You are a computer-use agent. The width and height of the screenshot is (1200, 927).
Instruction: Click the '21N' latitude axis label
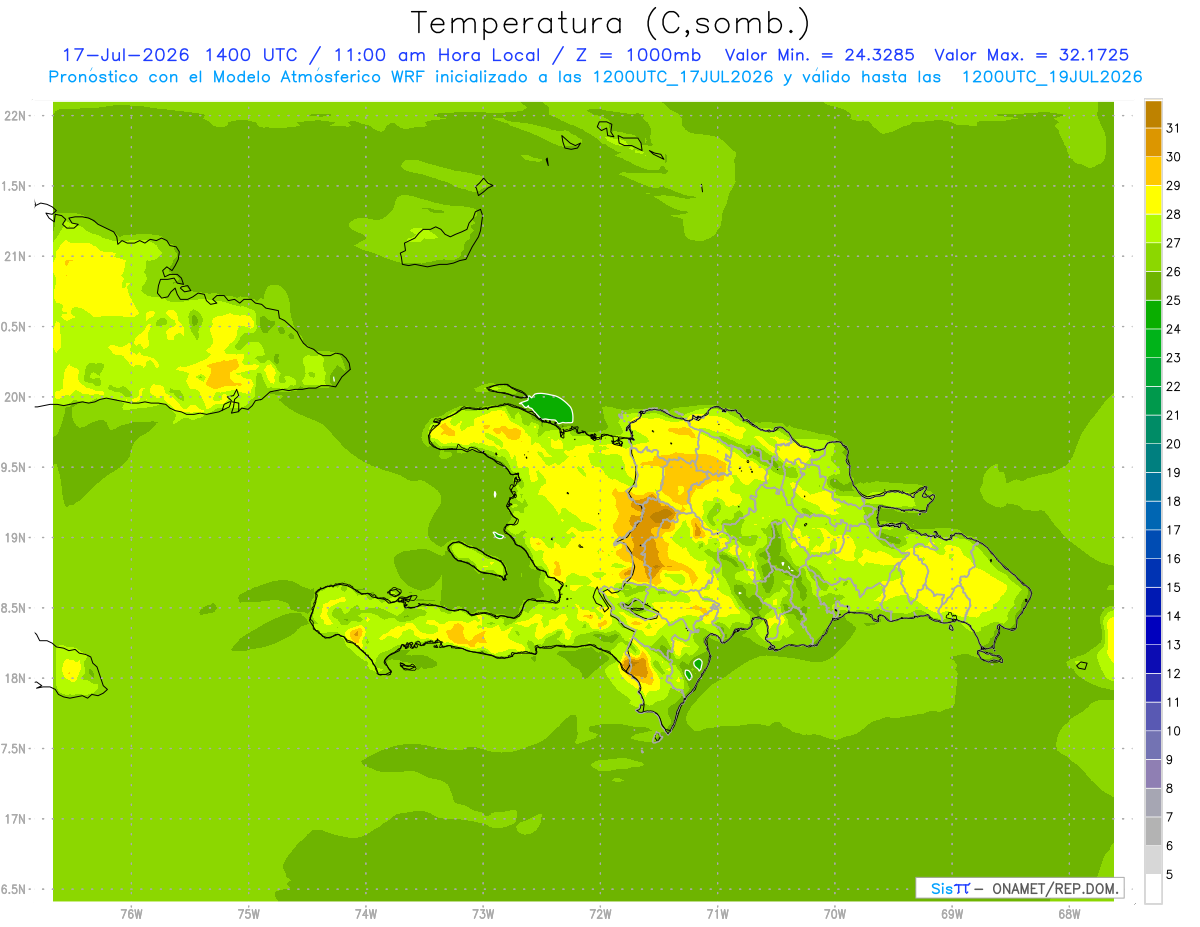(x=16, y=257)
